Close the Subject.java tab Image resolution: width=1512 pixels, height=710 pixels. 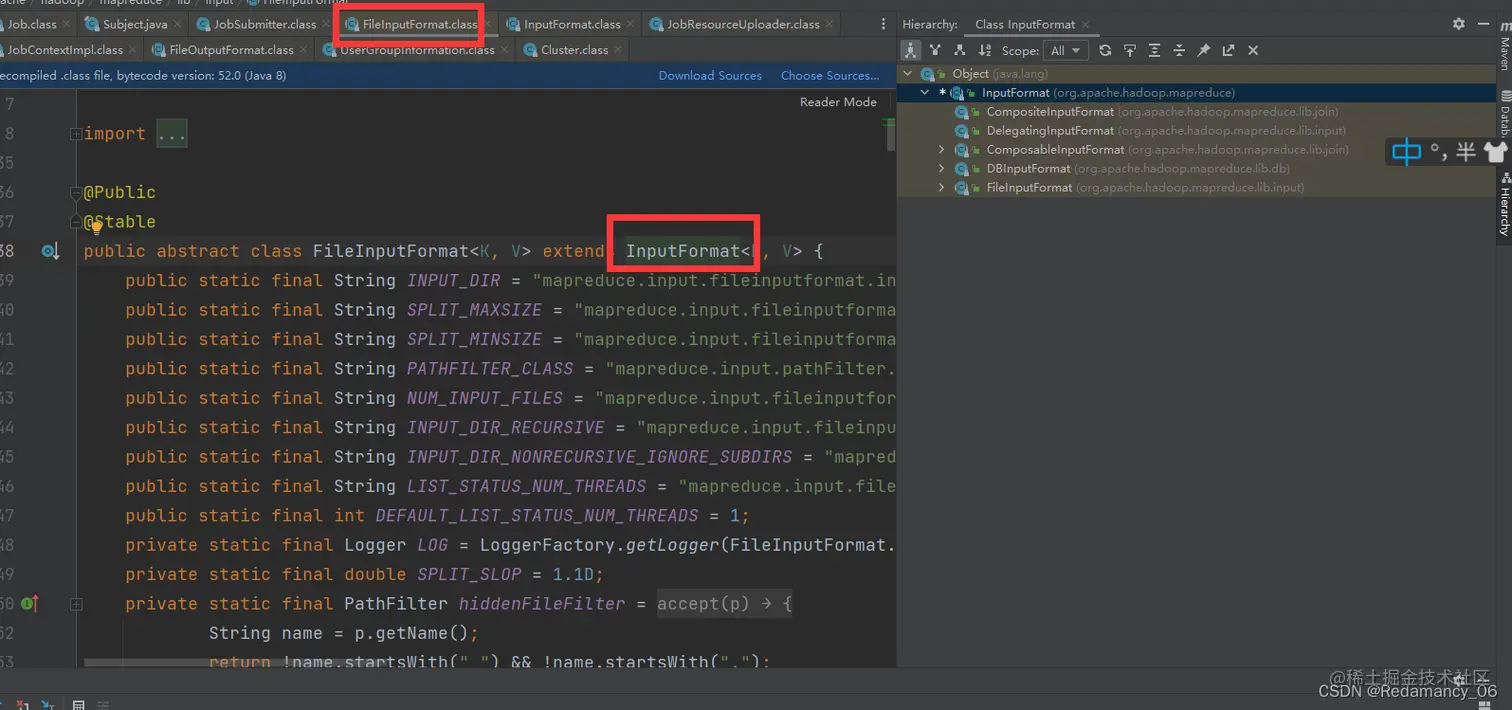point(177,24)
